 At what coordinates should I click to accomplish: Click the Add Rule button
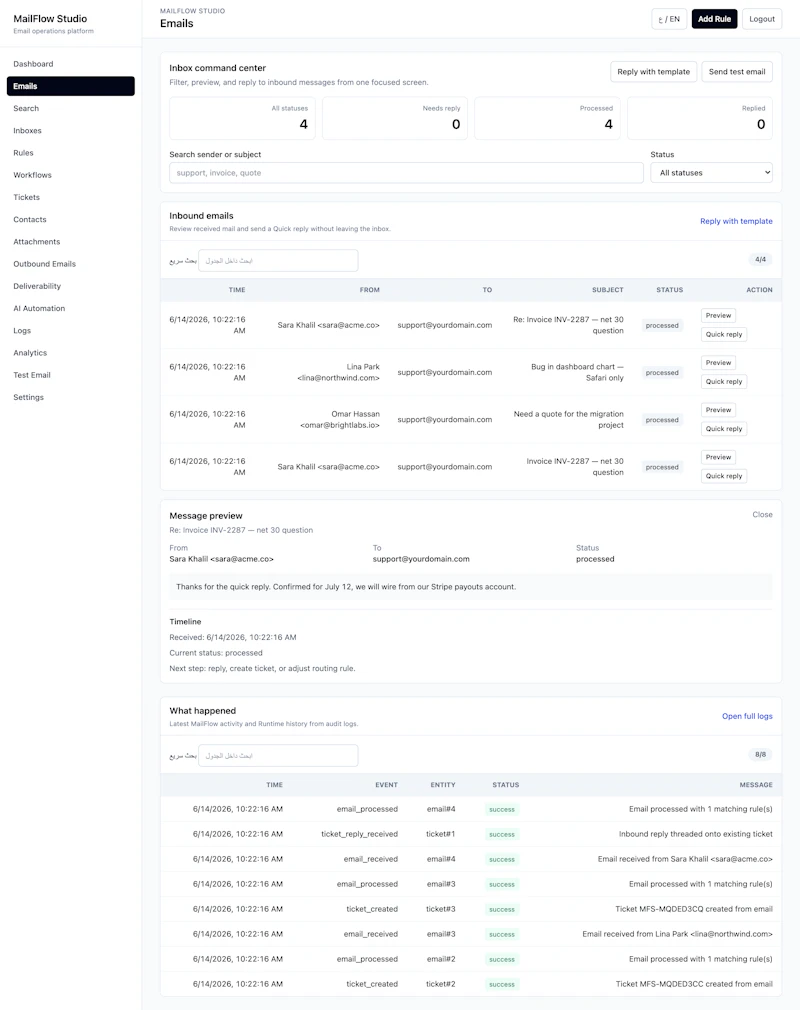[x=714, y=19]
